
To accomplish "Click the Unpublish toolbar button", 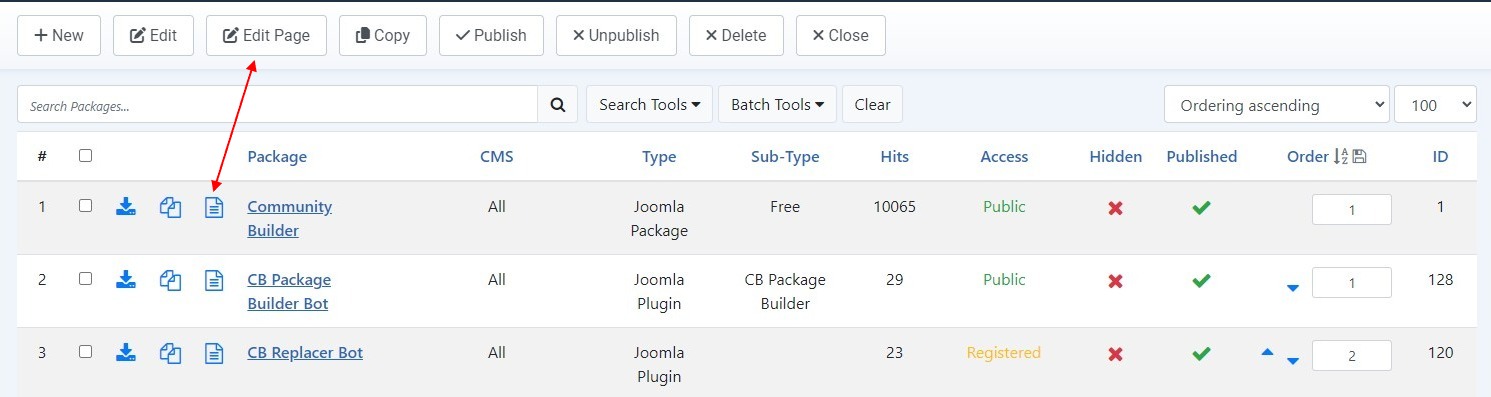I will coord(616,35).
